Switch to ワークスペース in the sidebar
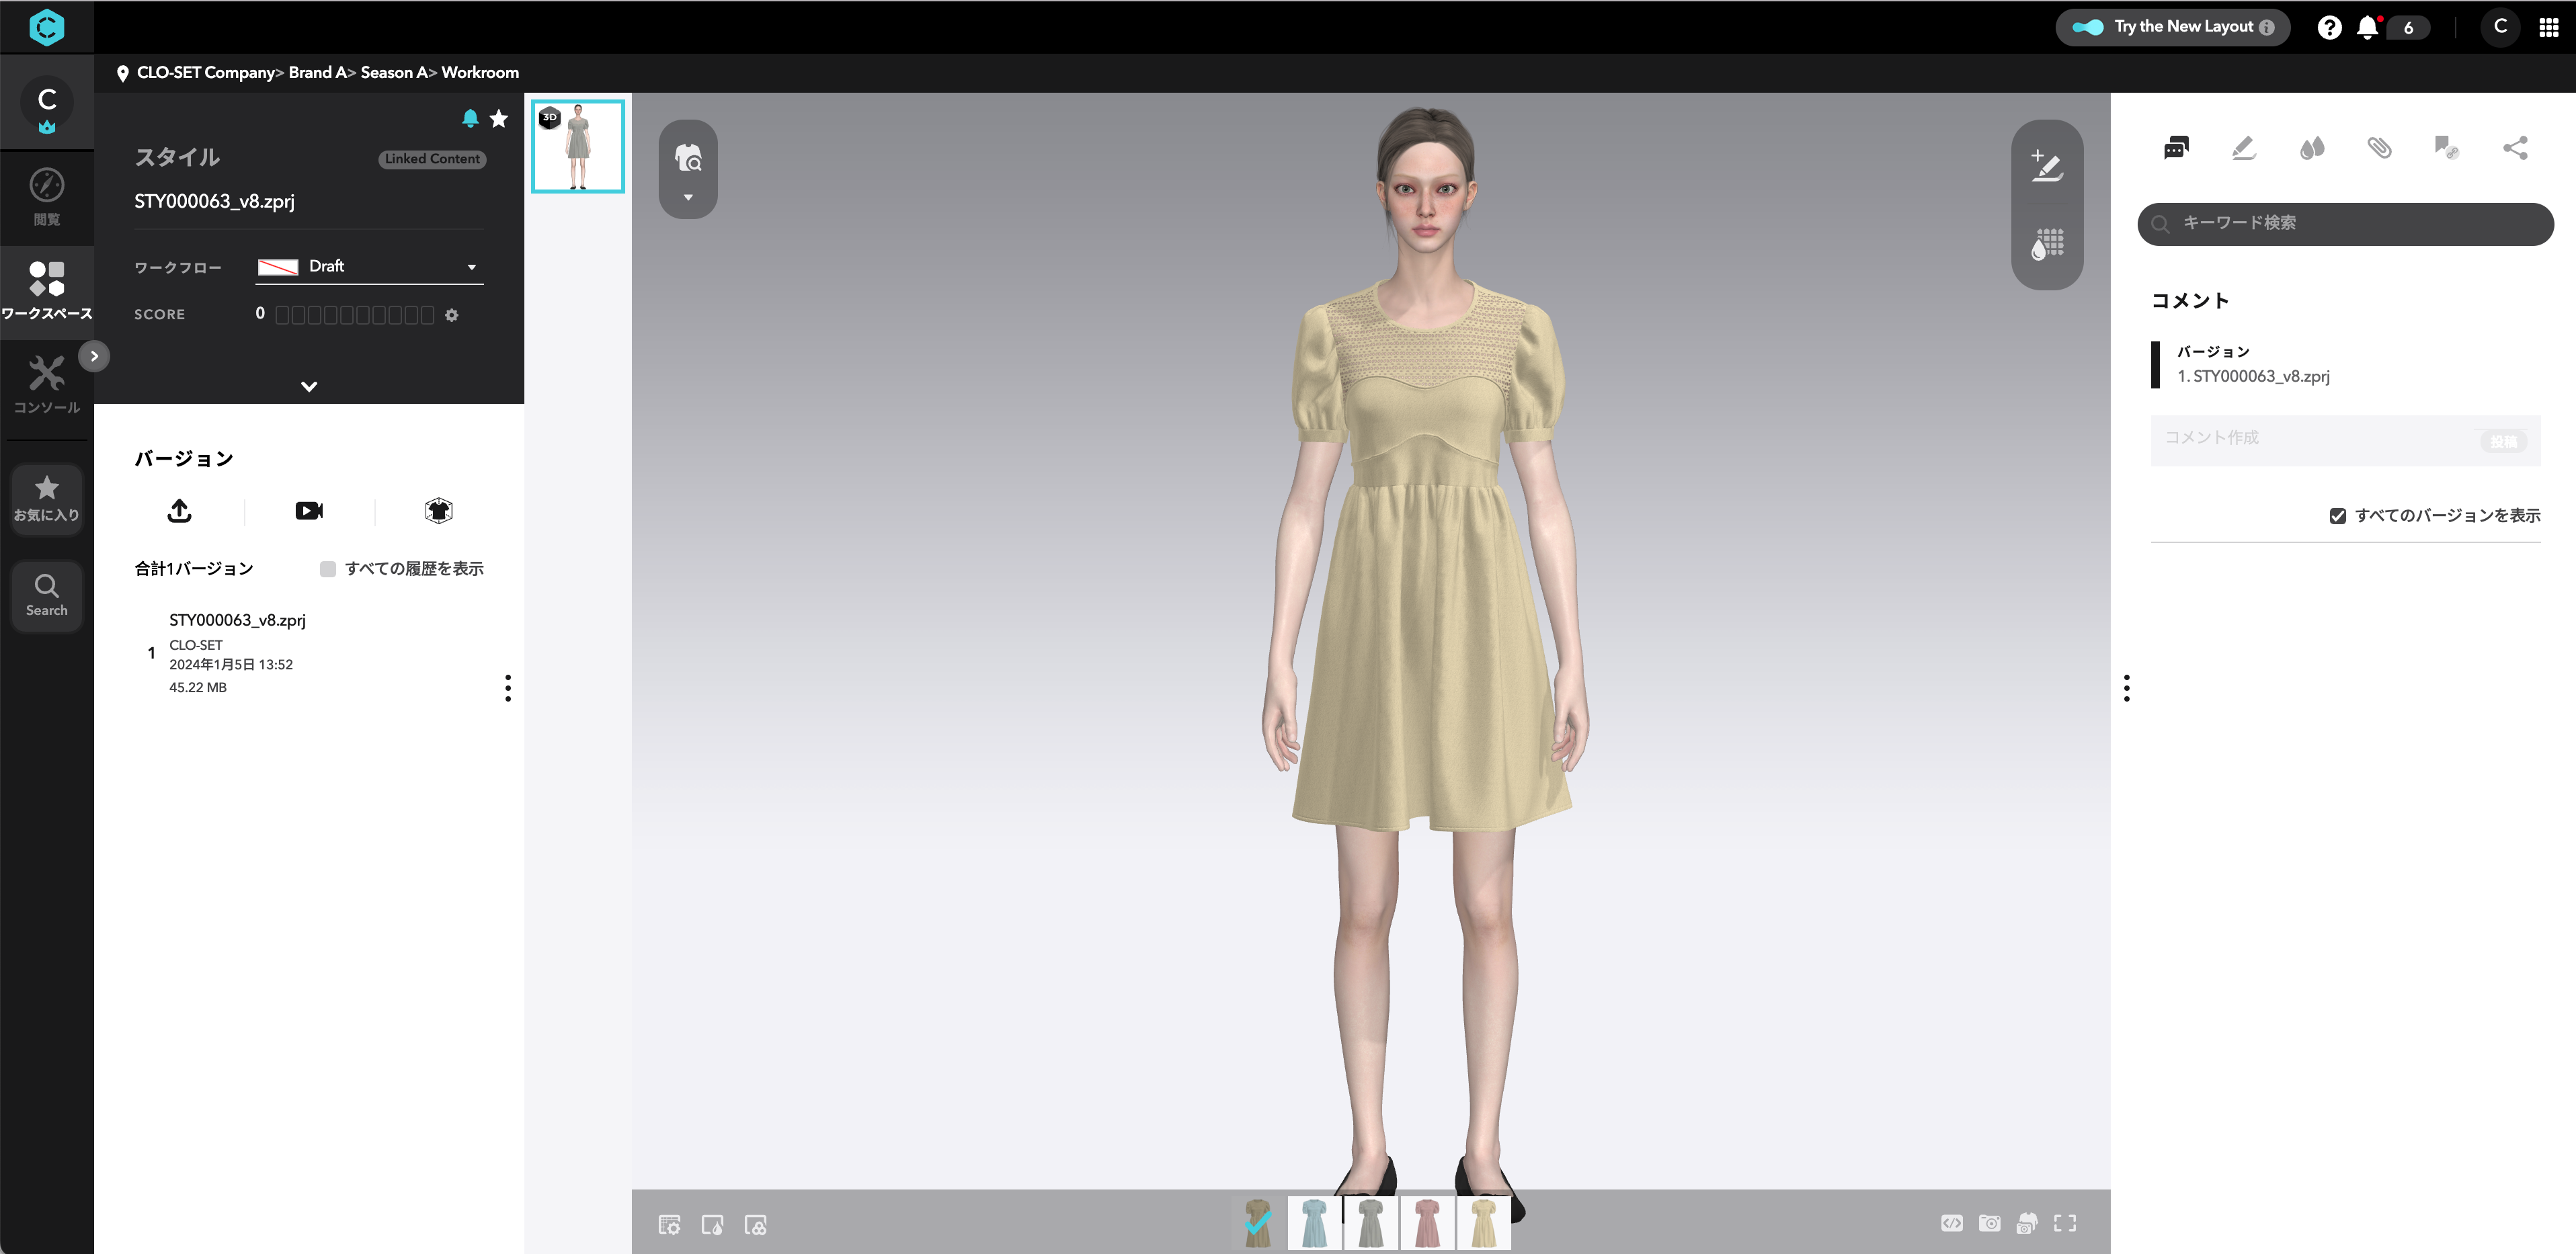This screenshot has width=2576, height=1254. (46, 289)
